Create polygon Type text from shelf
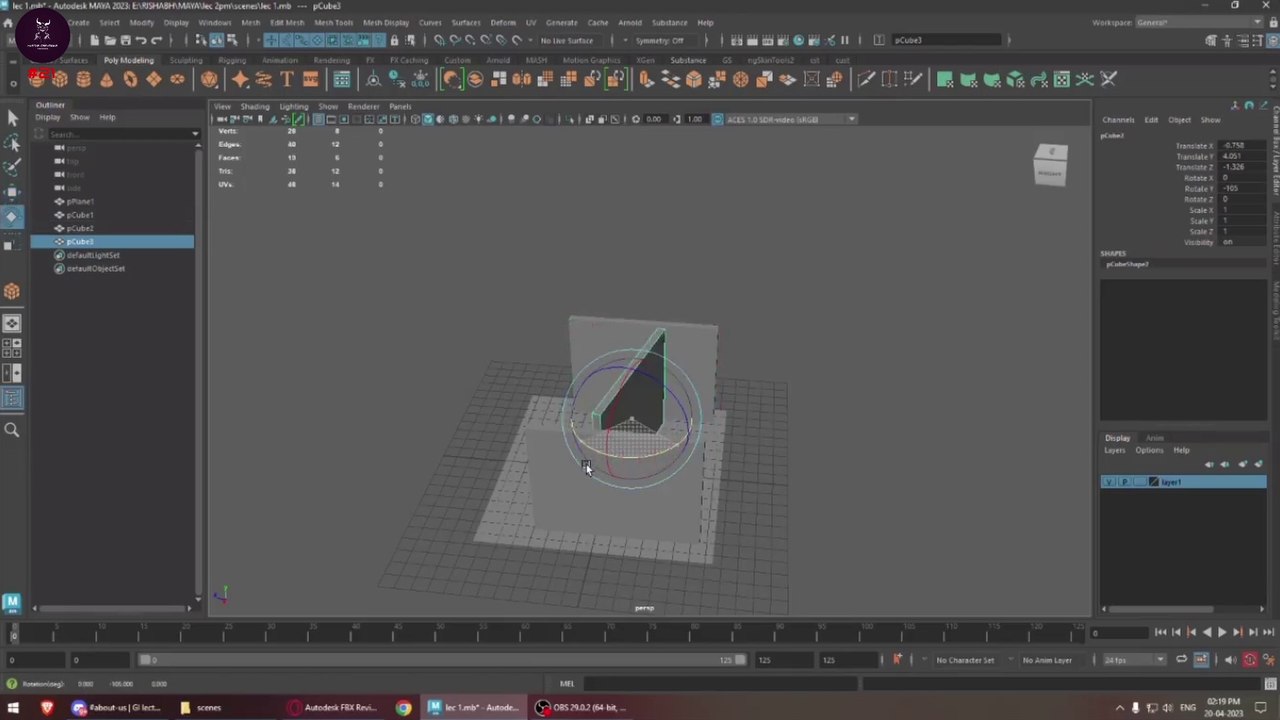Viewport: 1280px width, 720px height. pyautogui.click(x=287, y=80)
